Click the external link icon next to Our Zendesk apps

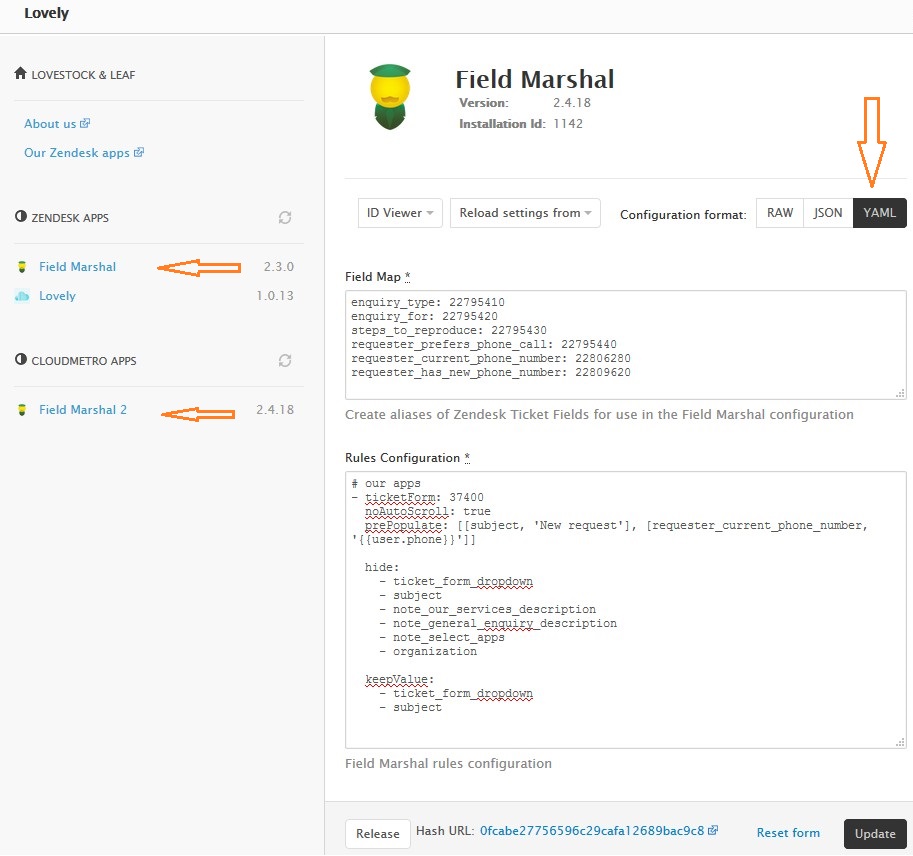(x=139, y=153)
